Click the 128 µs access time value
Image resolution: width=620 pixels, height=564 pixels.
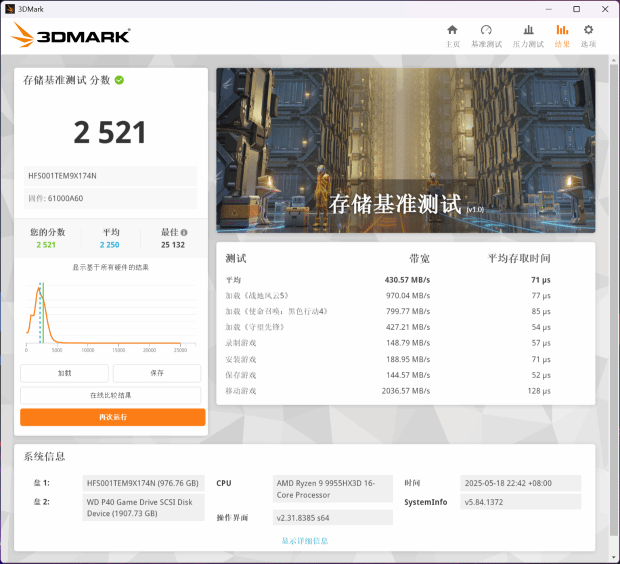(539, 391)
